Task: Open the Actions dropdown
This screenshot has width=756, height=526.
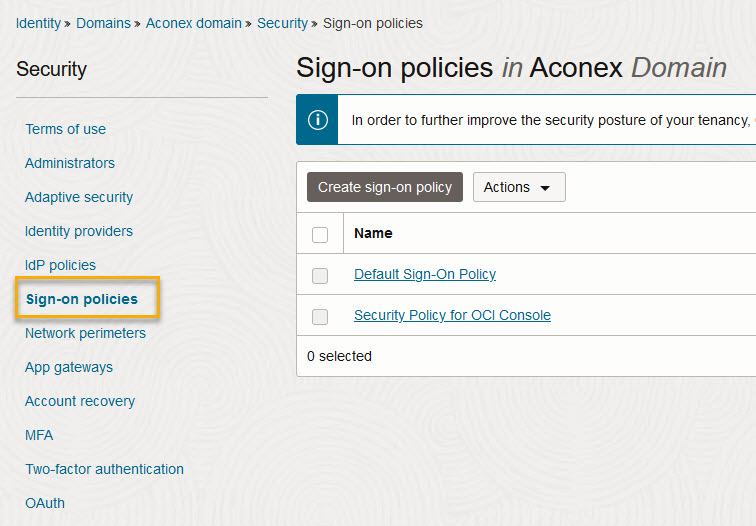Action: point(519,187)
